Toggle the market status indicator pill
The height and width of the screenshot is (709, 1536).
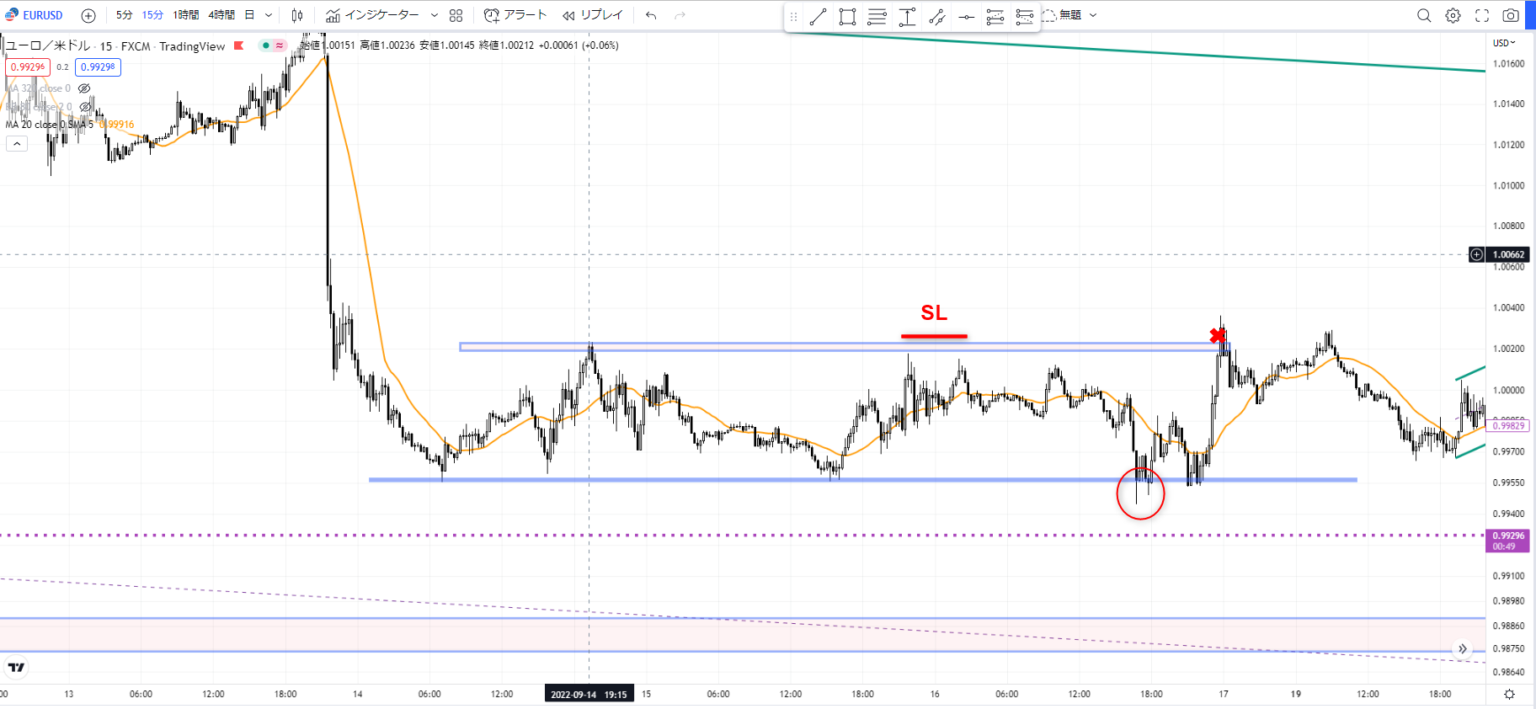coord(271,46)
